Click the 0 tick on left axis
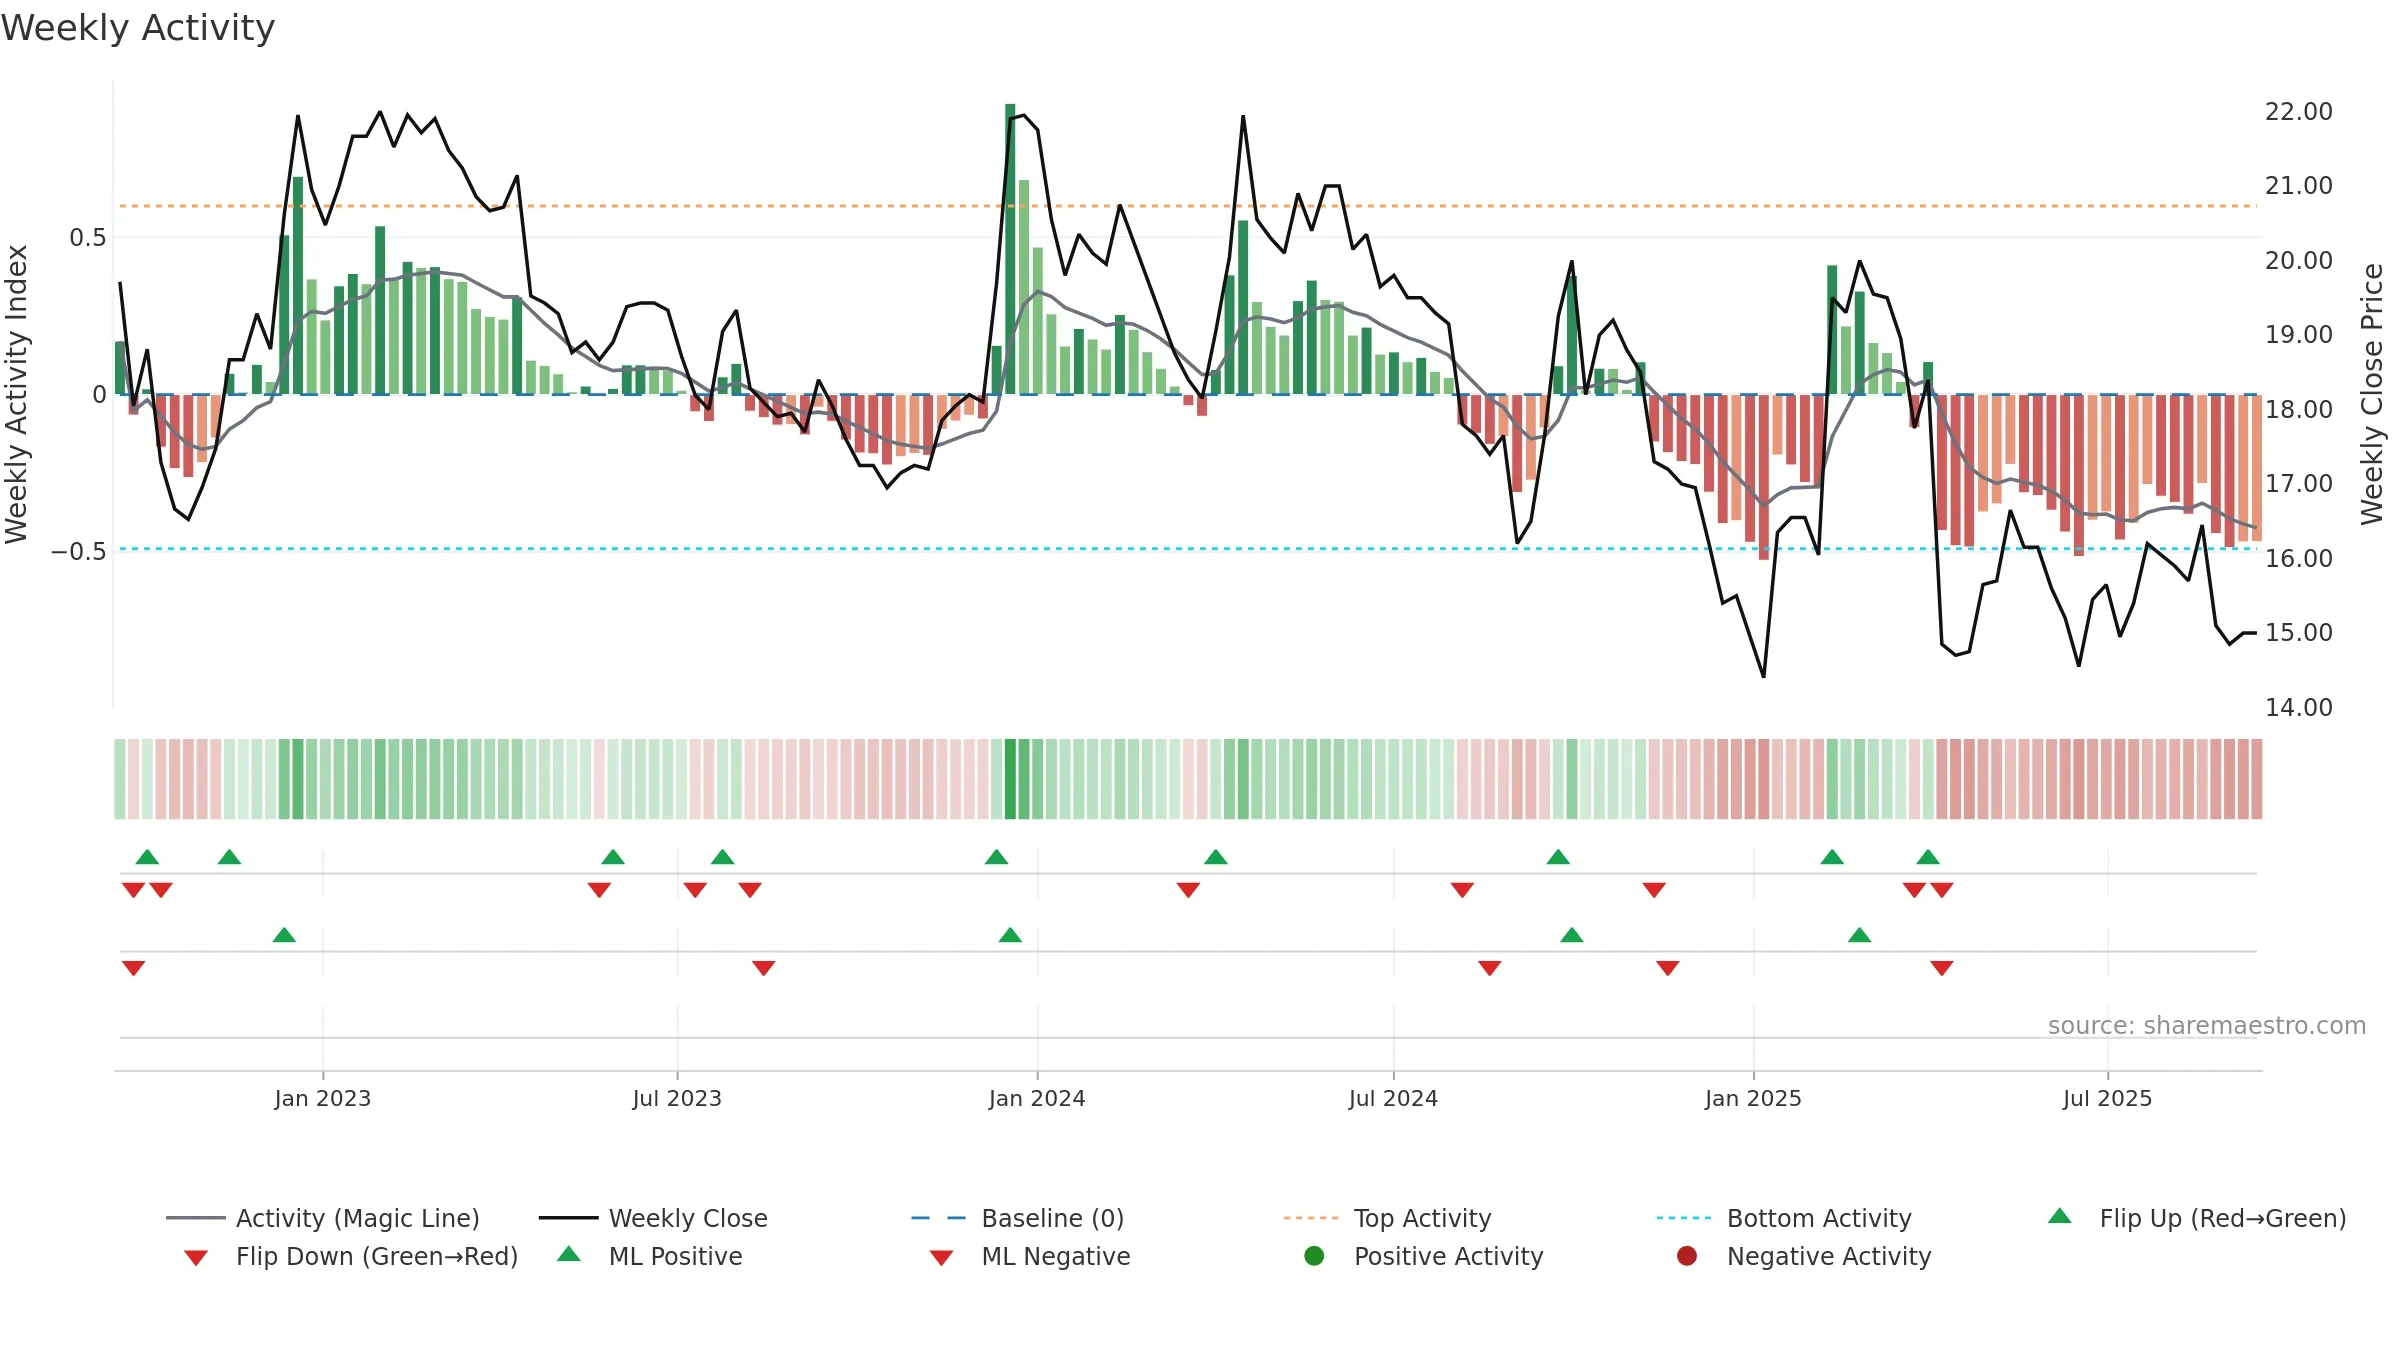 point(99,394)
